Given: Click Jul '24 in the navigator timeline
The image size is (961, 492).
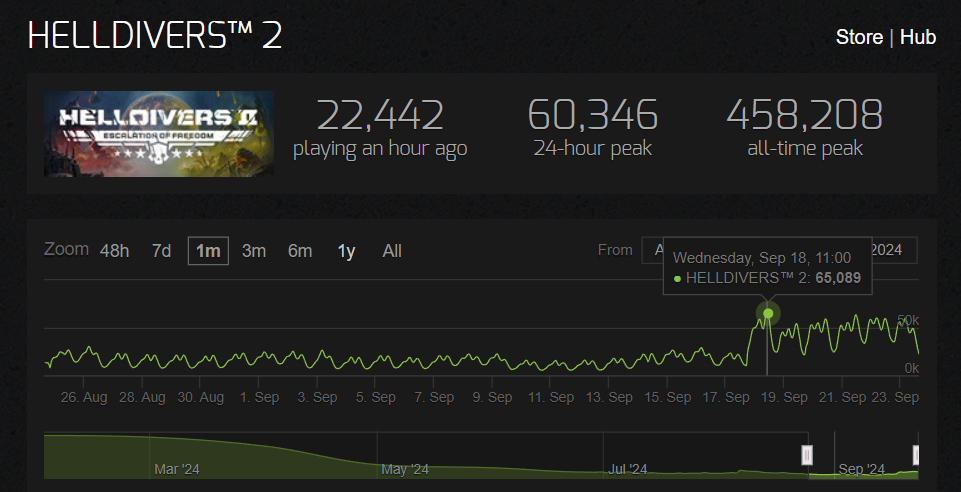Looking at the screenshot, I should (x=628, y=470).
